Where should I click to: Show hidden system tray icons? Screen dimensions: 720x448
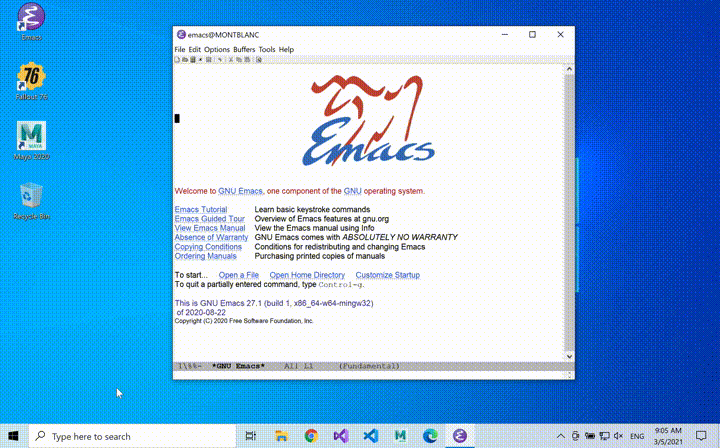[562, 436]
